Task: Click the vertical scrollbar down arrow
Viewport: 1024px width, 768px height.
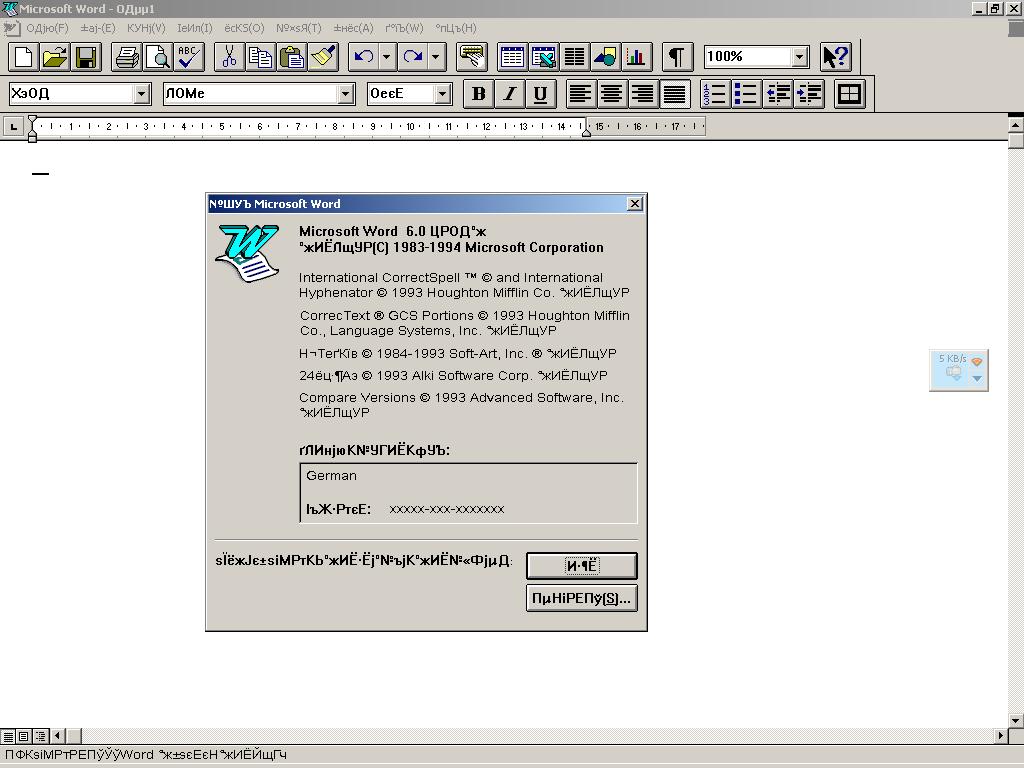Action: (1016, 720)
